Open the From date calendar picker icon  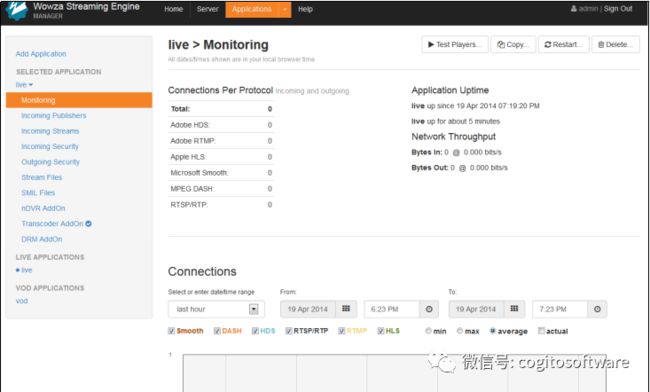(346, 309)
